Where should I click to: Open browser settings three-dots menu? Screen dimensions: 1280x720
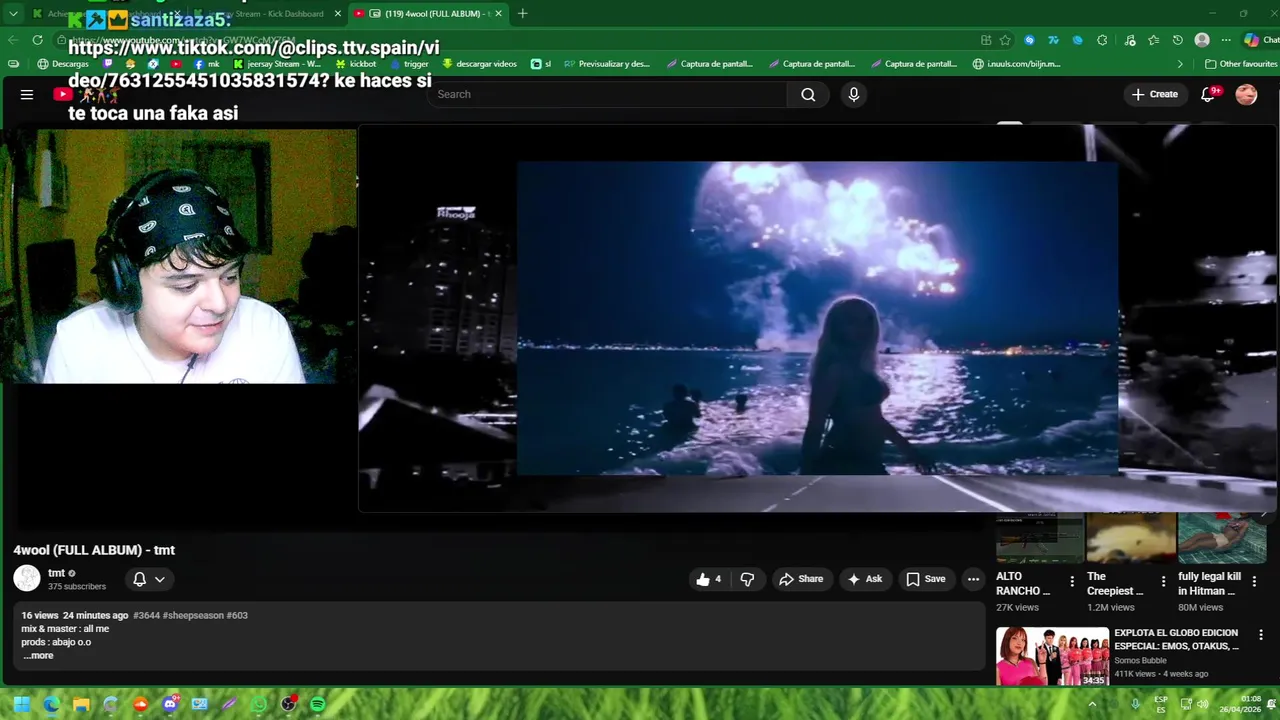(1226, 40)
